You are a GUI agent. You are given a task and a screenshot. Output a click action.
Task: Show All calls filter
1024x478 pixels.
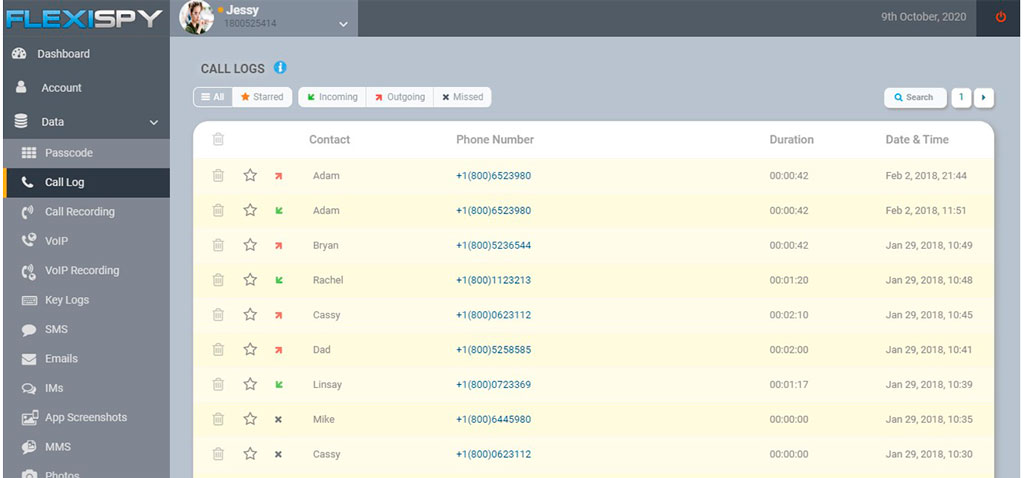(213, 97)
